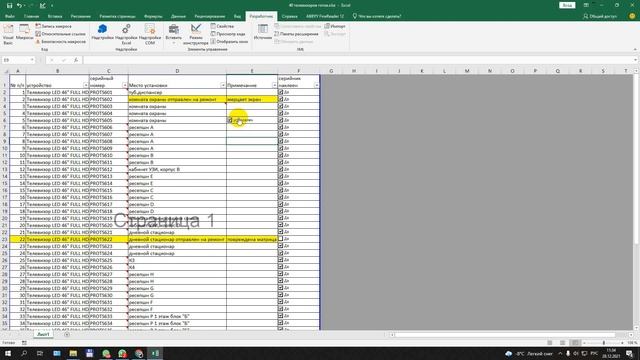Open the blue Надстройки store button
Image resolution: width=640 pixels, height=360 pixels.
click(102, 33)
